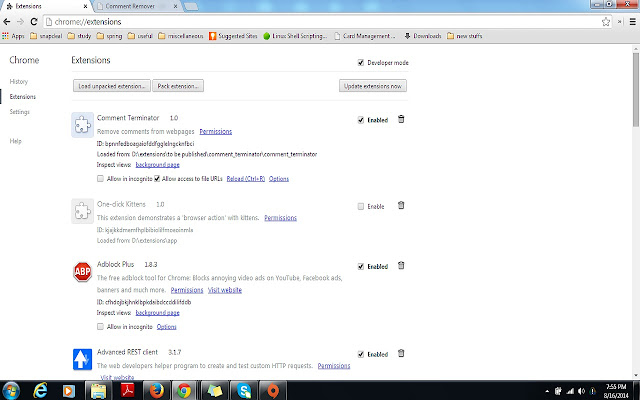The width and height of the screenshot is (640, 400).
Task: Bookmark this page with the star icon
Action: [606, 22]
